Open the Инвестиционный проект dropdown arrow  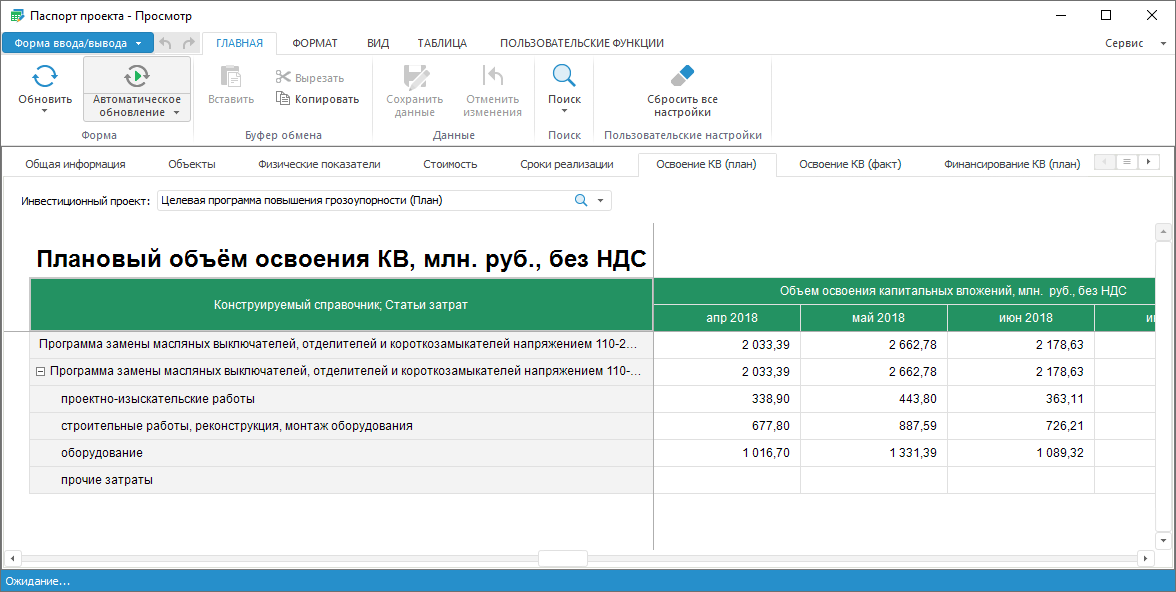click(x=600, y=201)
